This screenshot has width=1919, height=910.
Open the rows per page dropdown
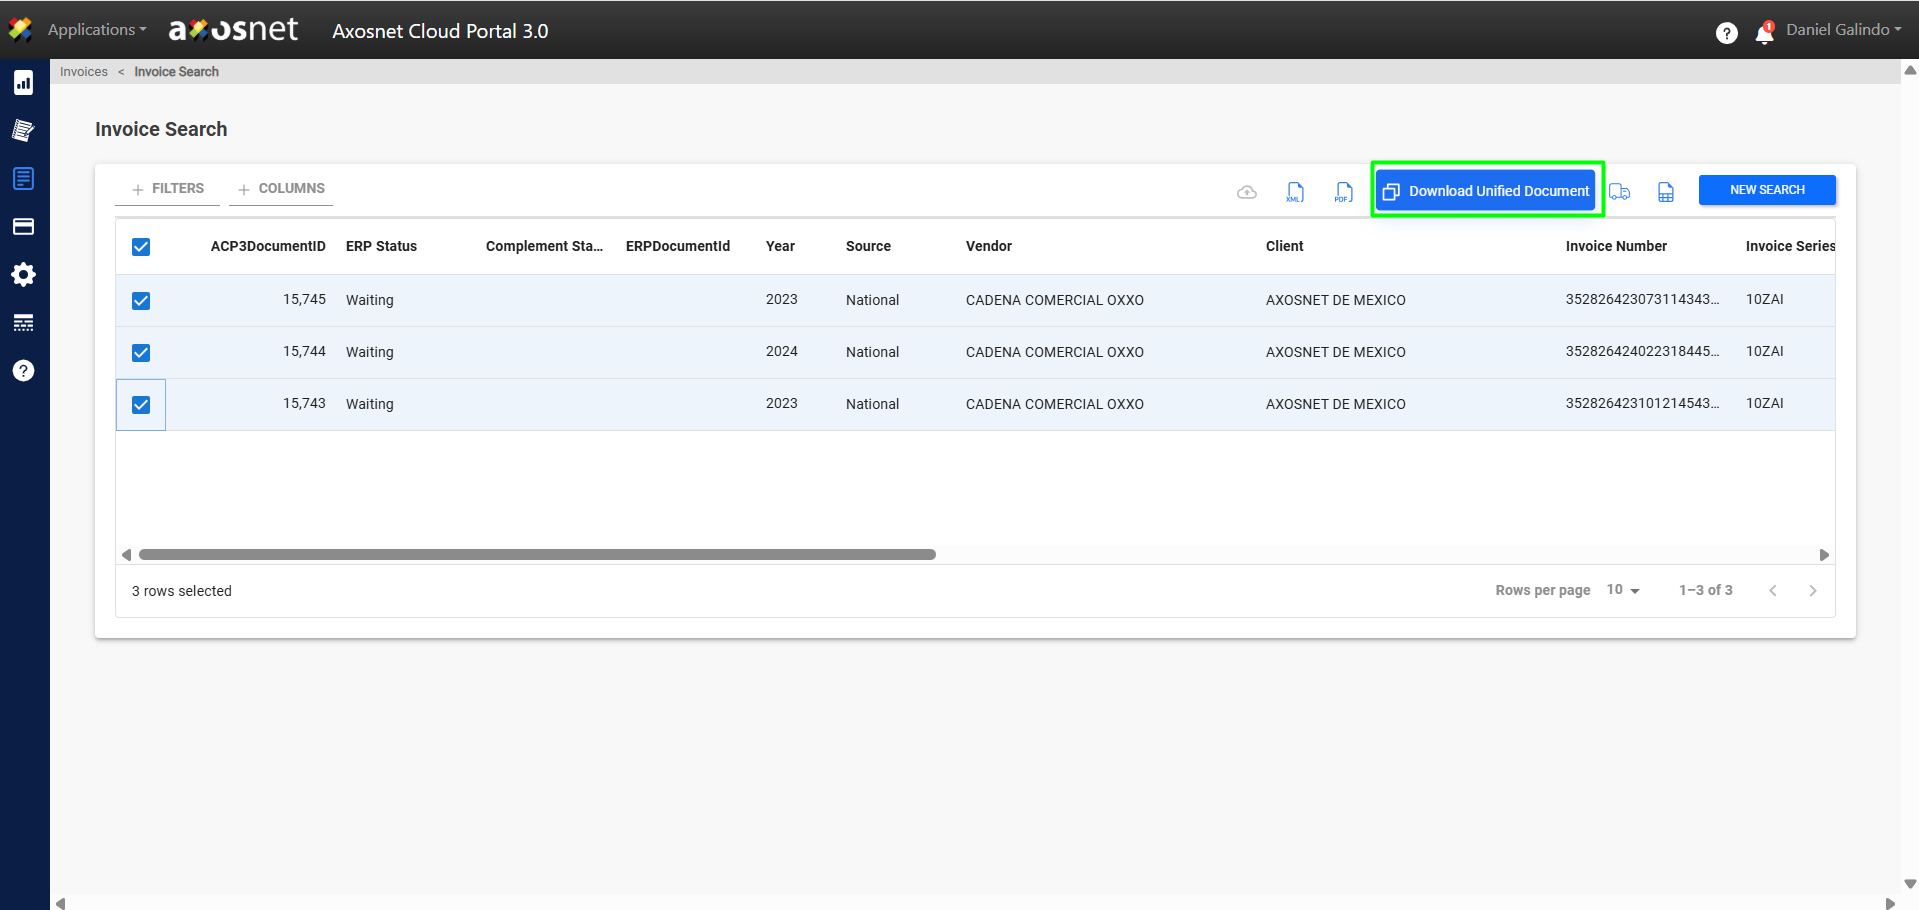click(x=1623, y=590)
